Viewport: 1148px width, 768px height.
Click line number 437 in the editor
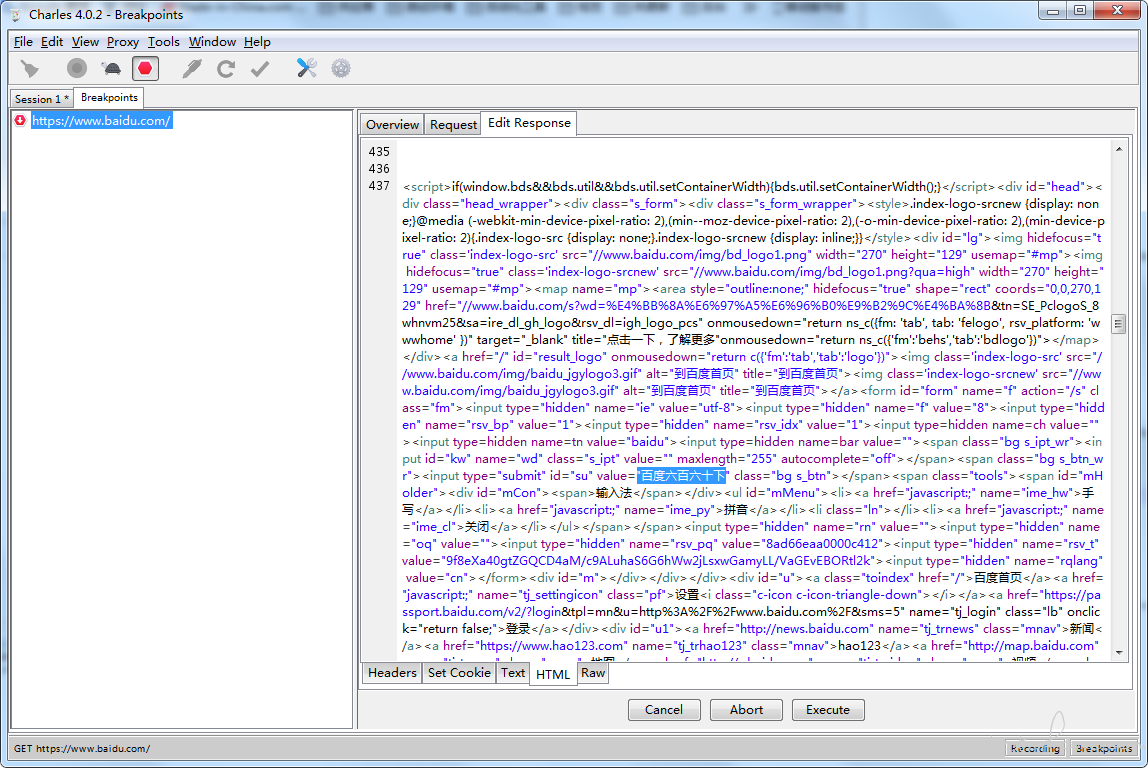coord(379,186)
